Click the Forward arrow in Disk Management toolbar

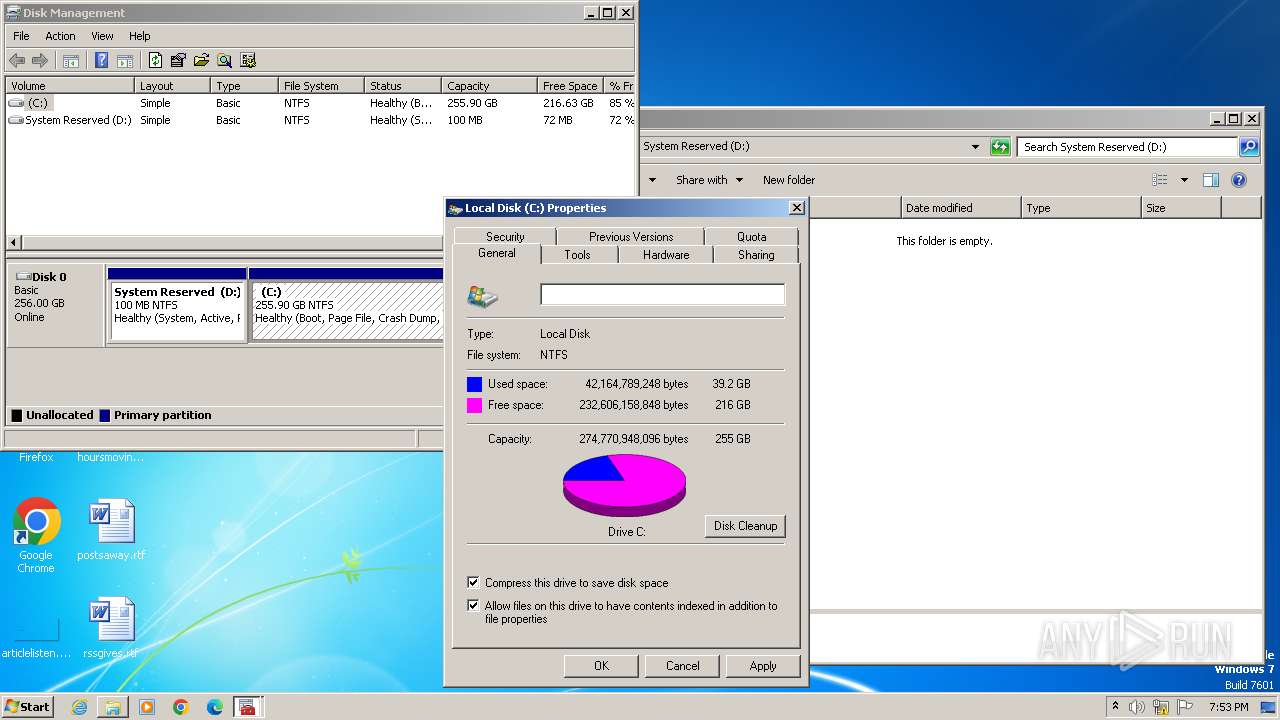click(40, 61)
